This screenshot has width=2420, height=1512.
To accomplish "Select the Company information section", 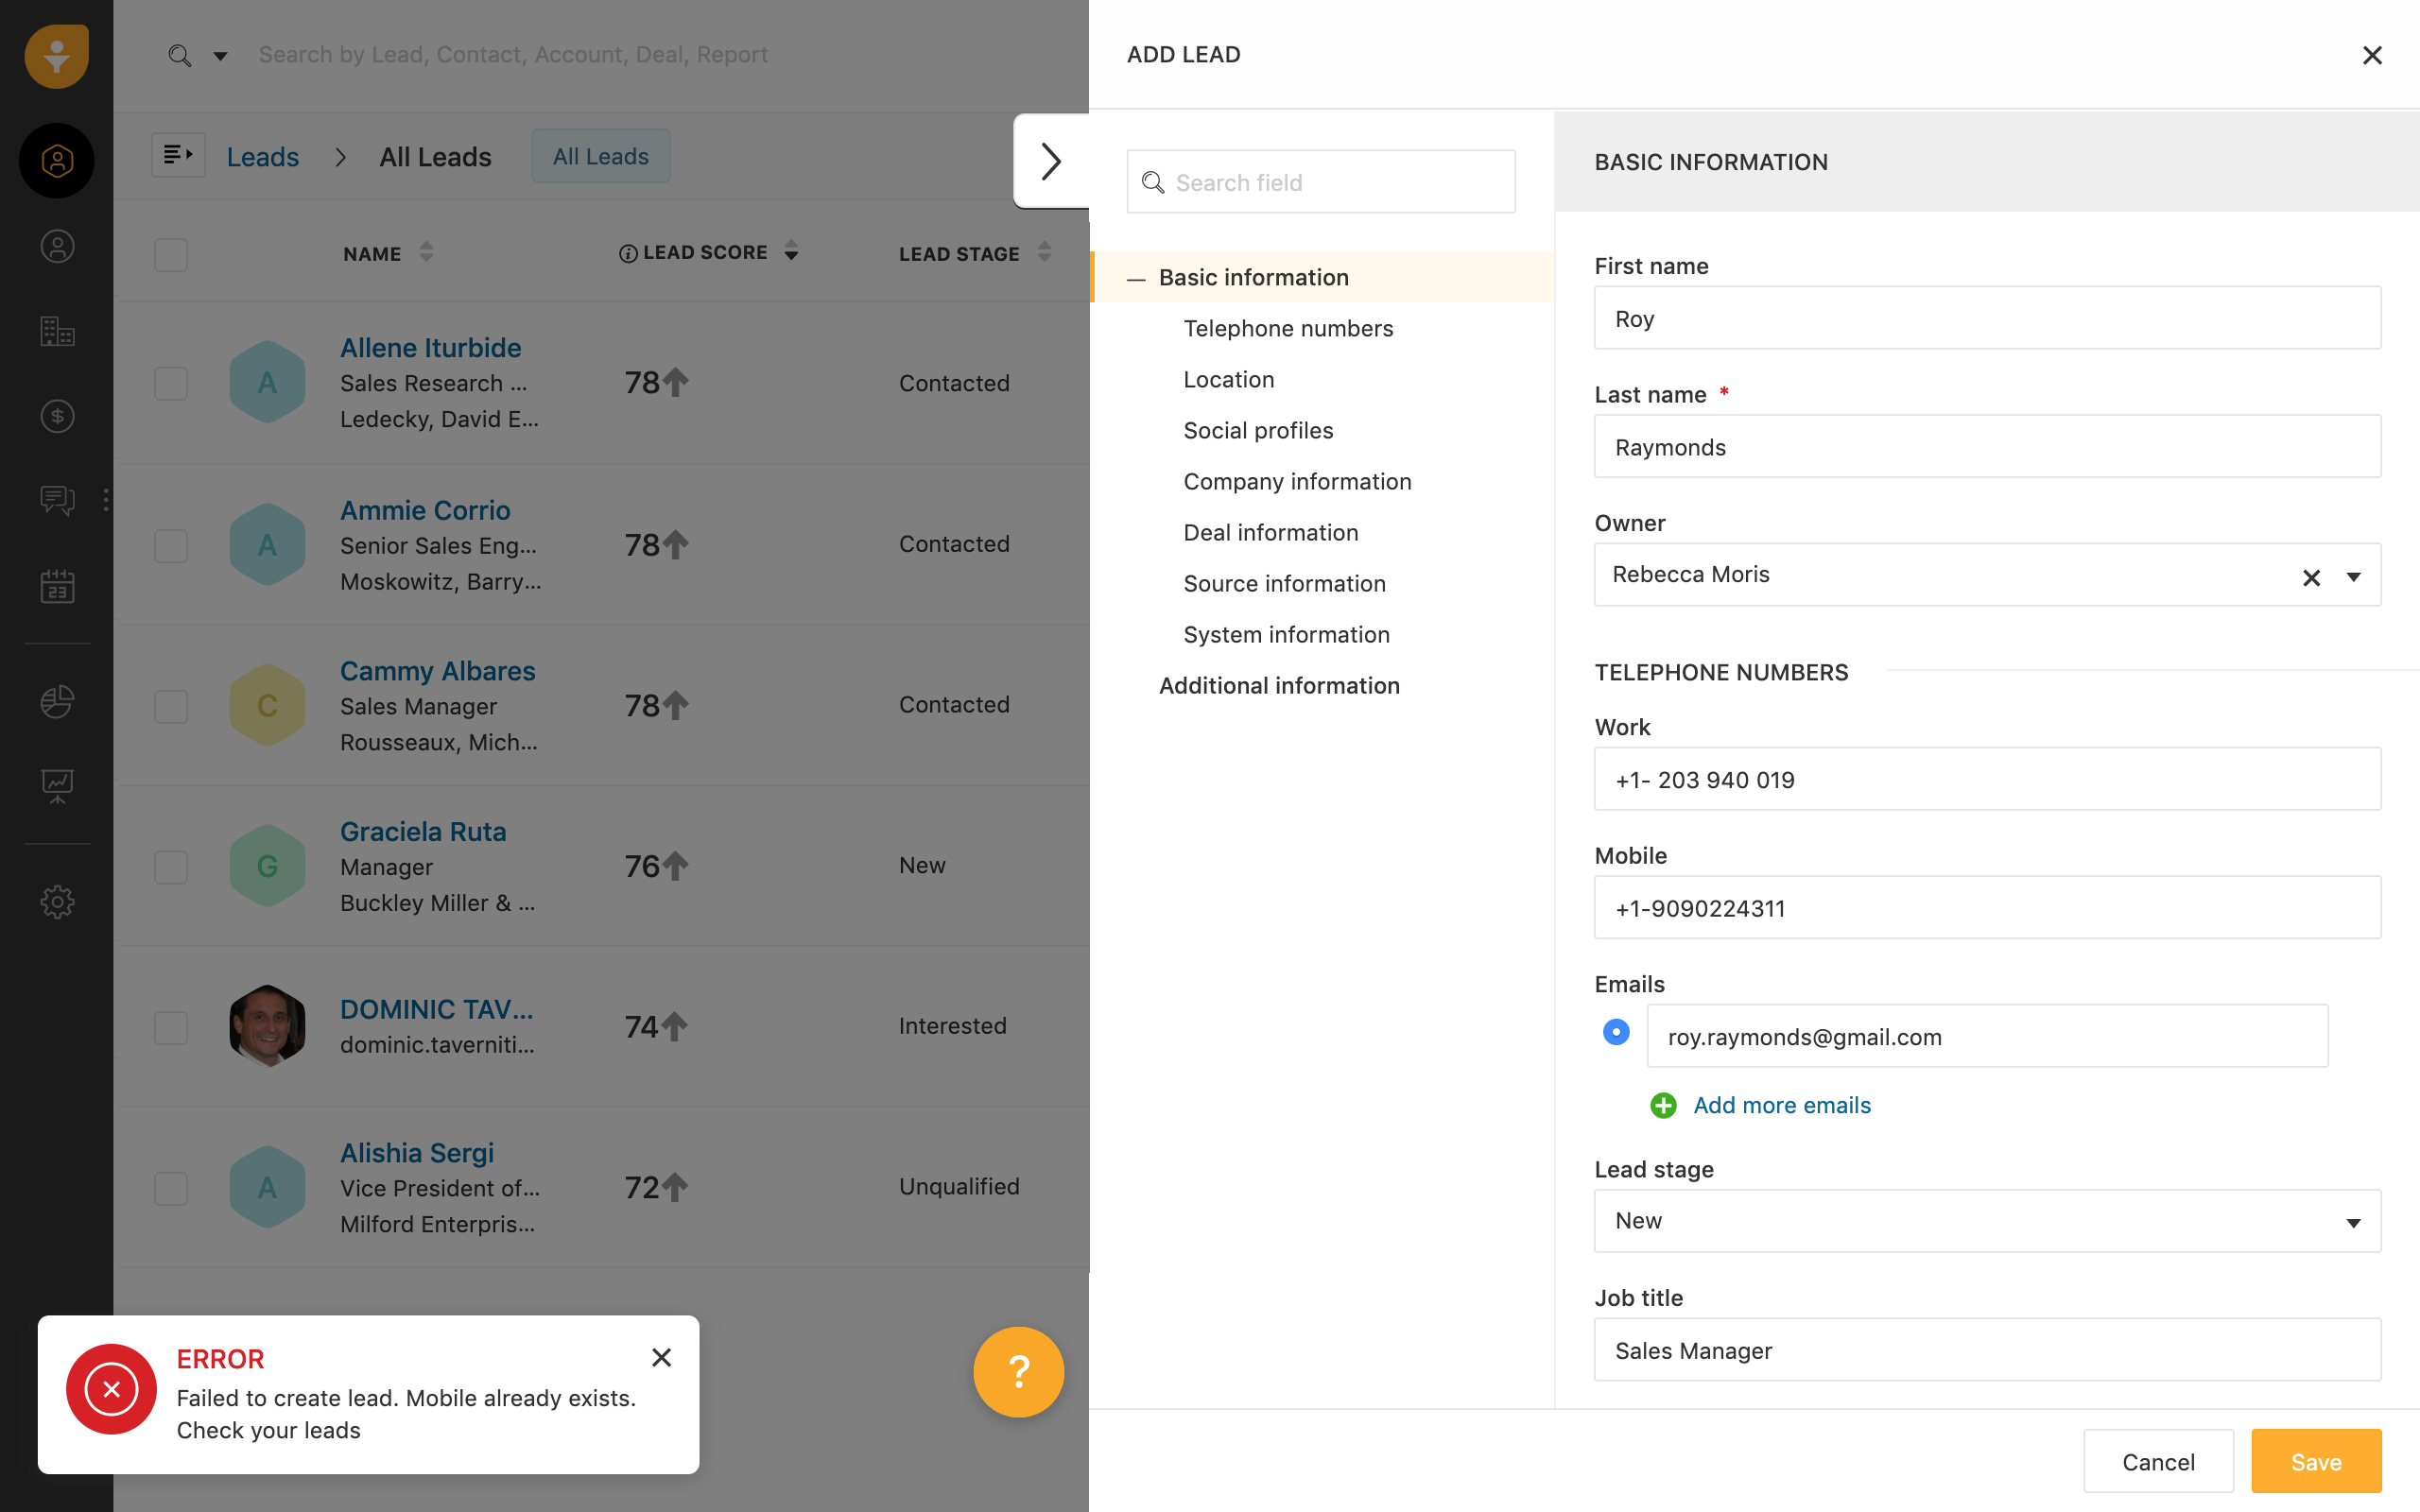I will (1297, 481).
